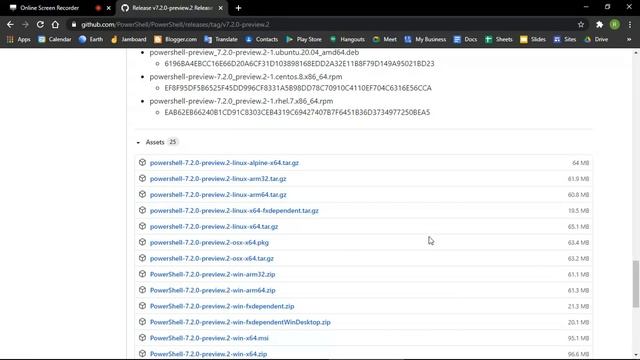Open the Jamboard bookmark
The width and height of the screenshot is (640, 360).
pyautogui.click(x=128, y=39)
